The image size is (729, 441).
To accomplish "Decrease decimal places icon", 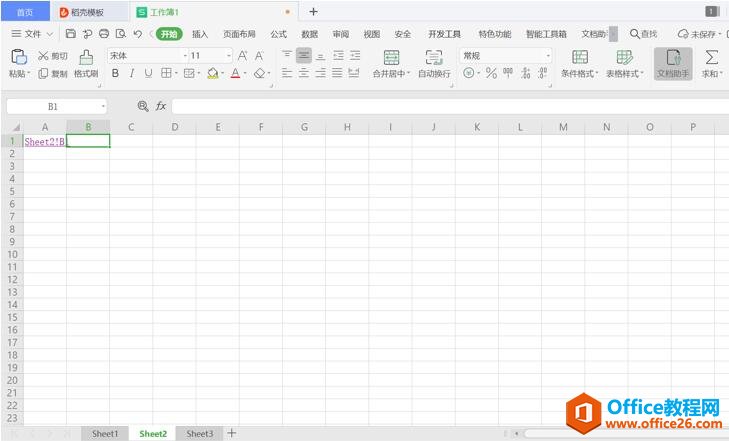I will [543, 73].
